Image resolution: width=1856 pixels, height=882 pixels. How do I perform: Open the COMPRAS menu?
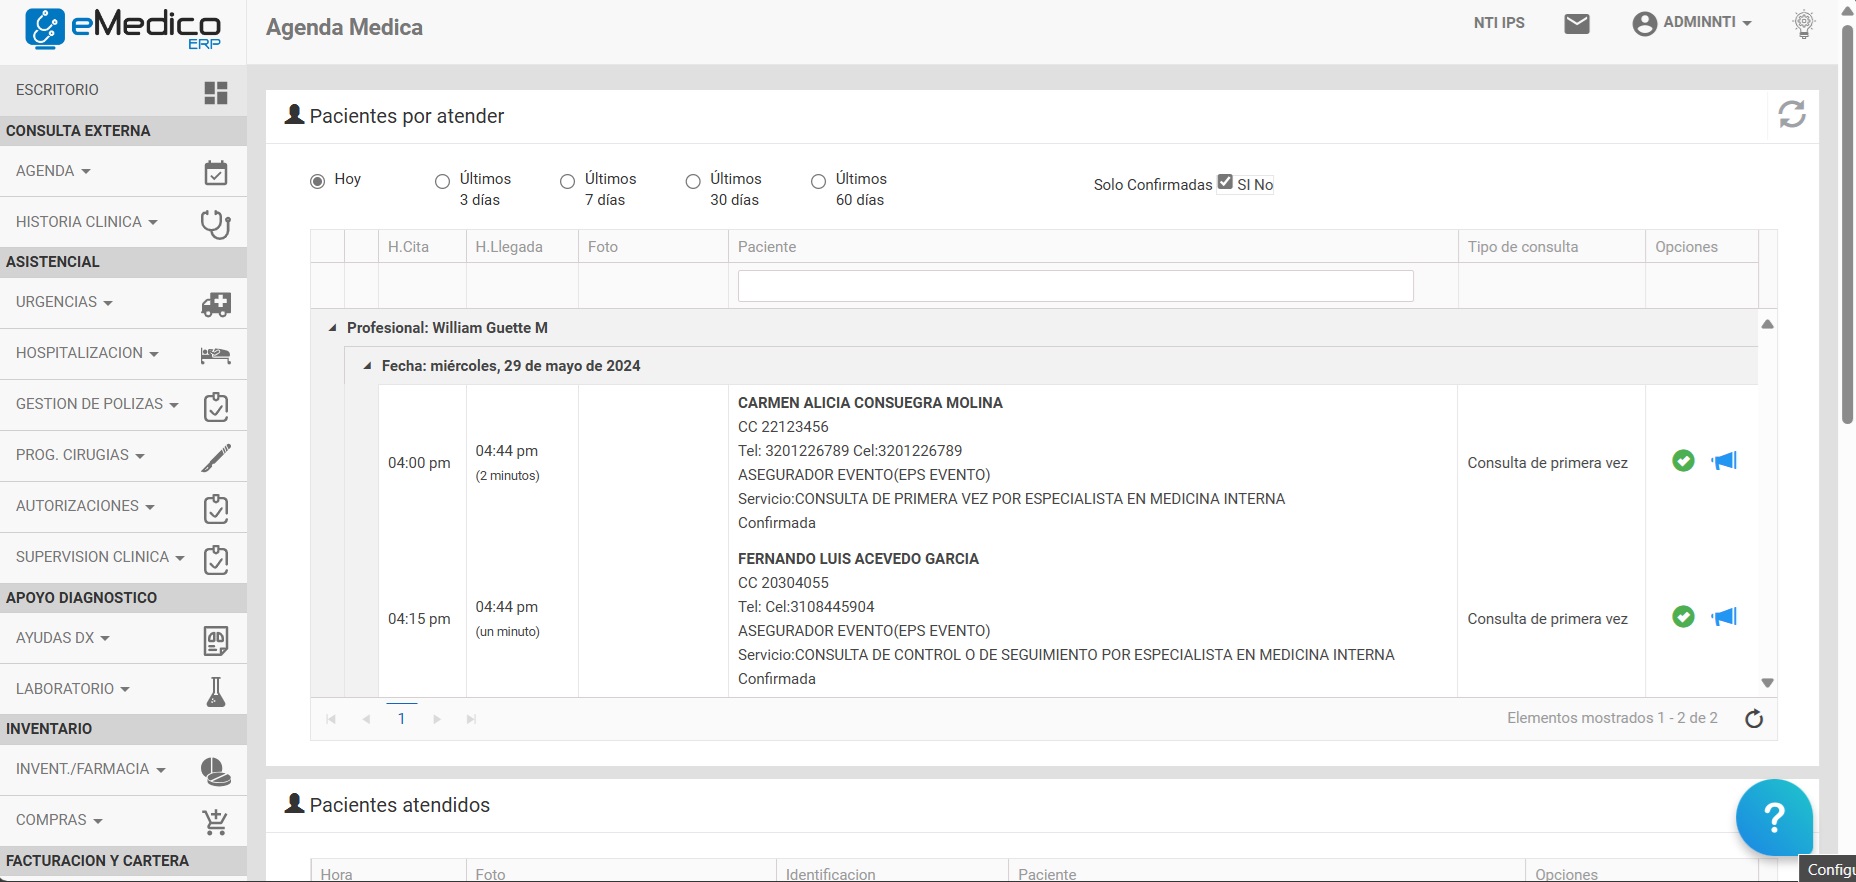[59, 820]
